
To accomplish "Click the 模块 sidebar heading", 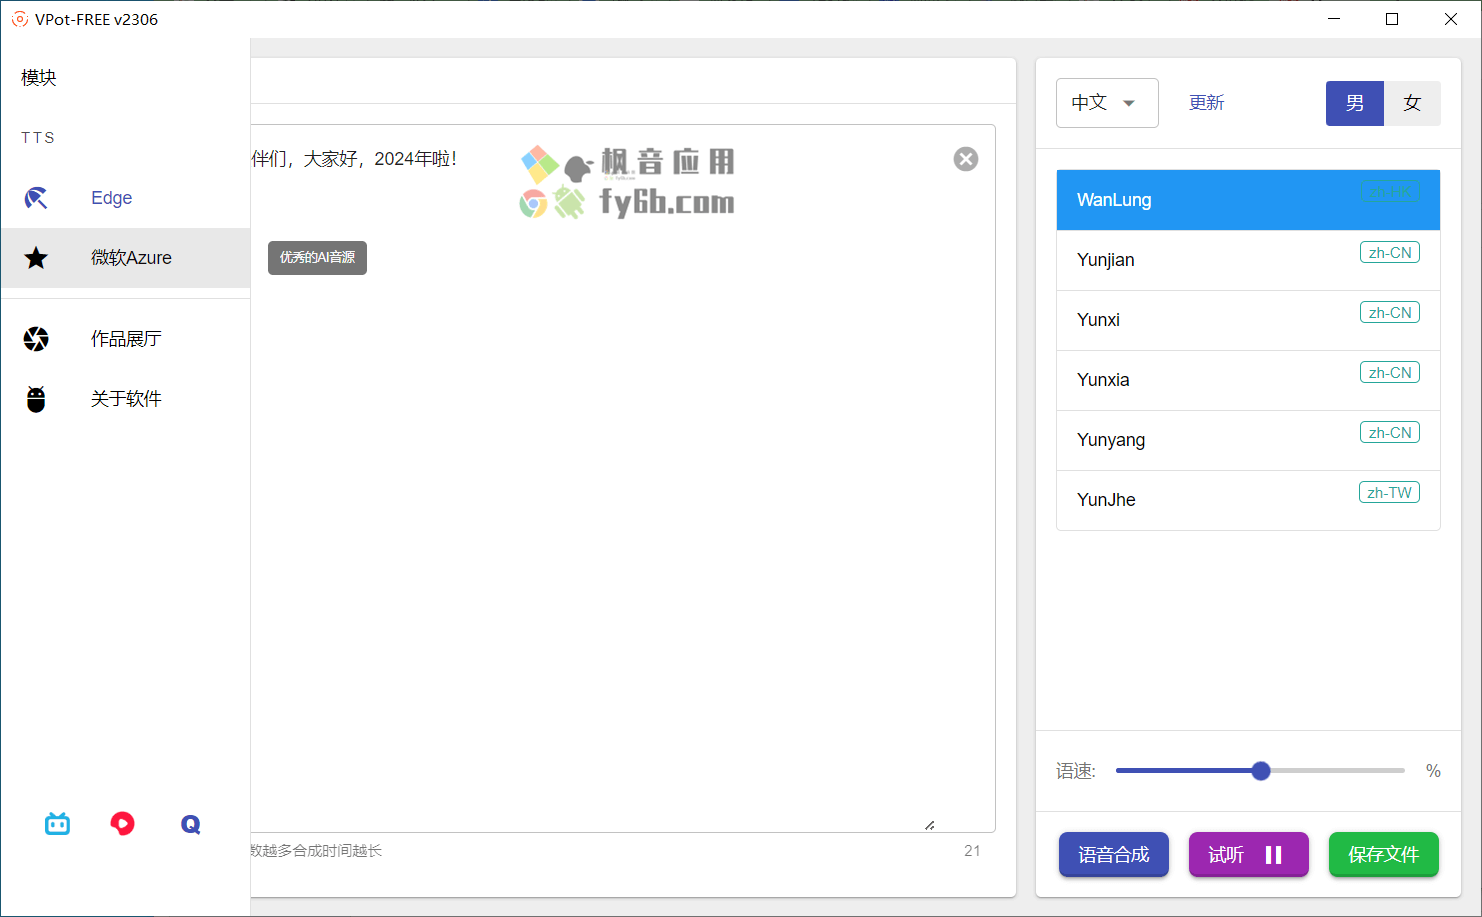I will pyautogui.click(x=39, y=78).
